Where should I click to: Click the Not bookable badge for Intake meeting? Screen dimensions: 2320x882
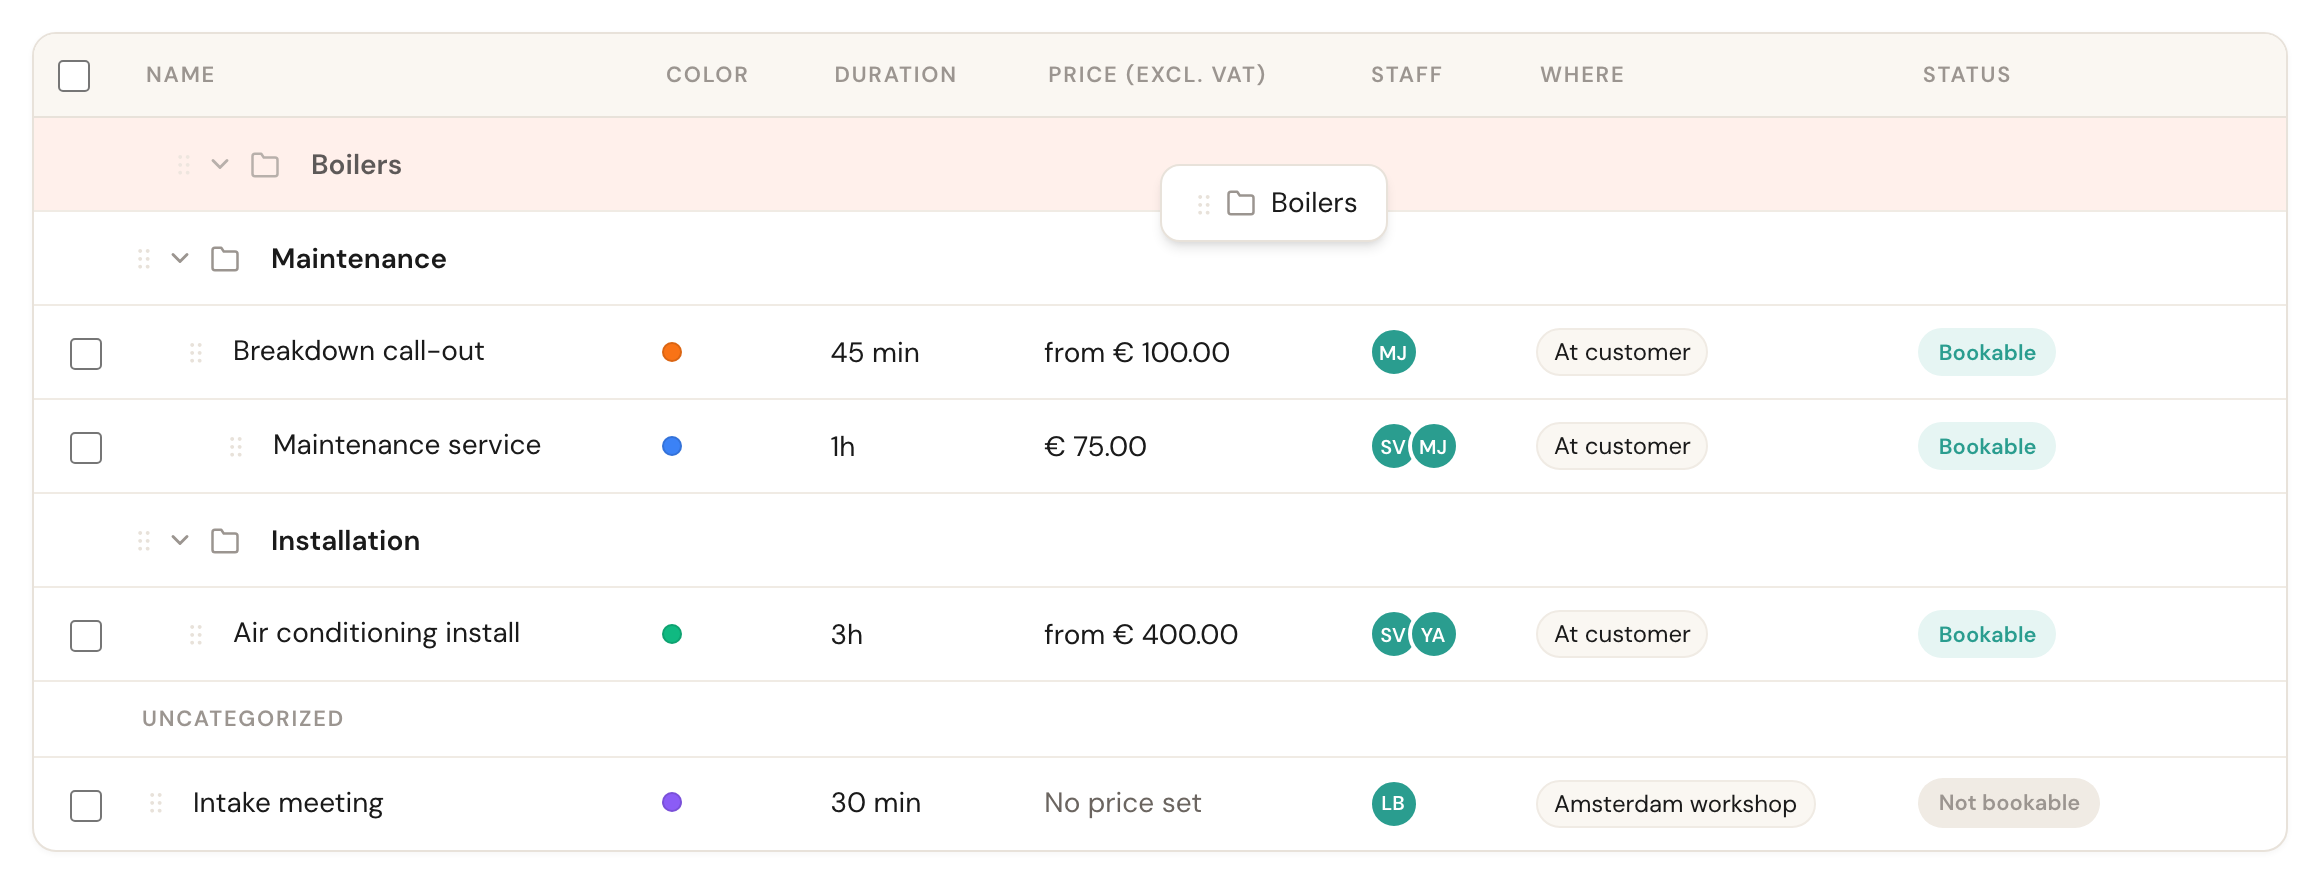[x=2008, y=803]
